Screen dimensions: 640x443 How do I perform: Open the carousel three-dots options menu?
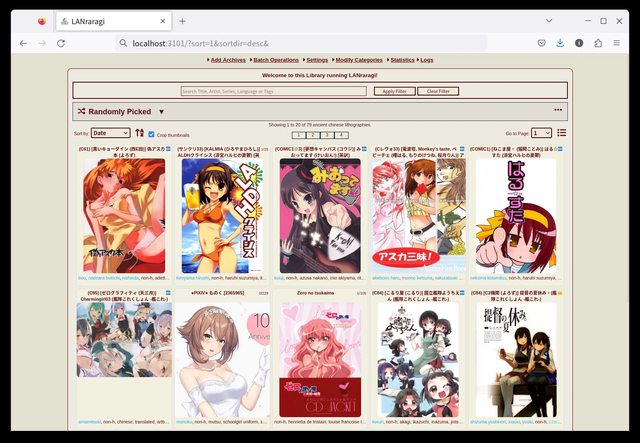[558, 111]
